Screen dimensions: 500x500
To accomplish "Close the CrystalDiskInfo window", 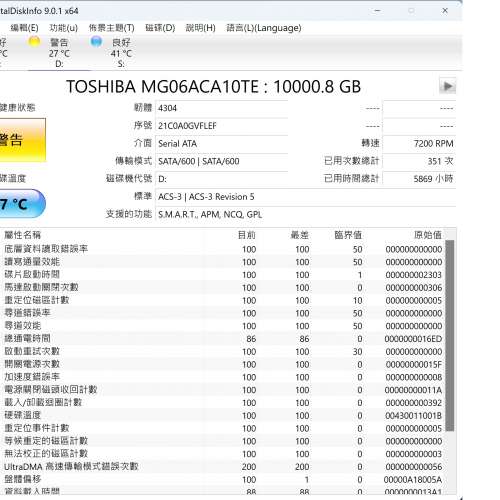I will point(445,11).
